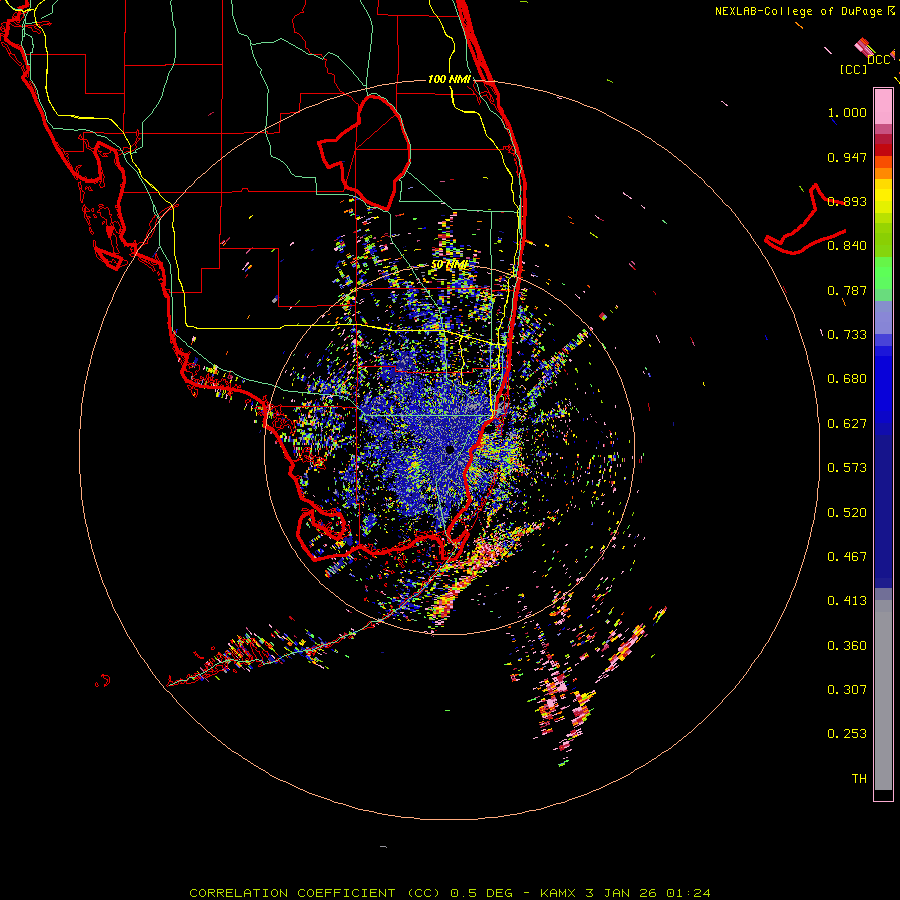Click the 0.413 legend value
The image size is (900, 900).
click(x=847, y=601)
